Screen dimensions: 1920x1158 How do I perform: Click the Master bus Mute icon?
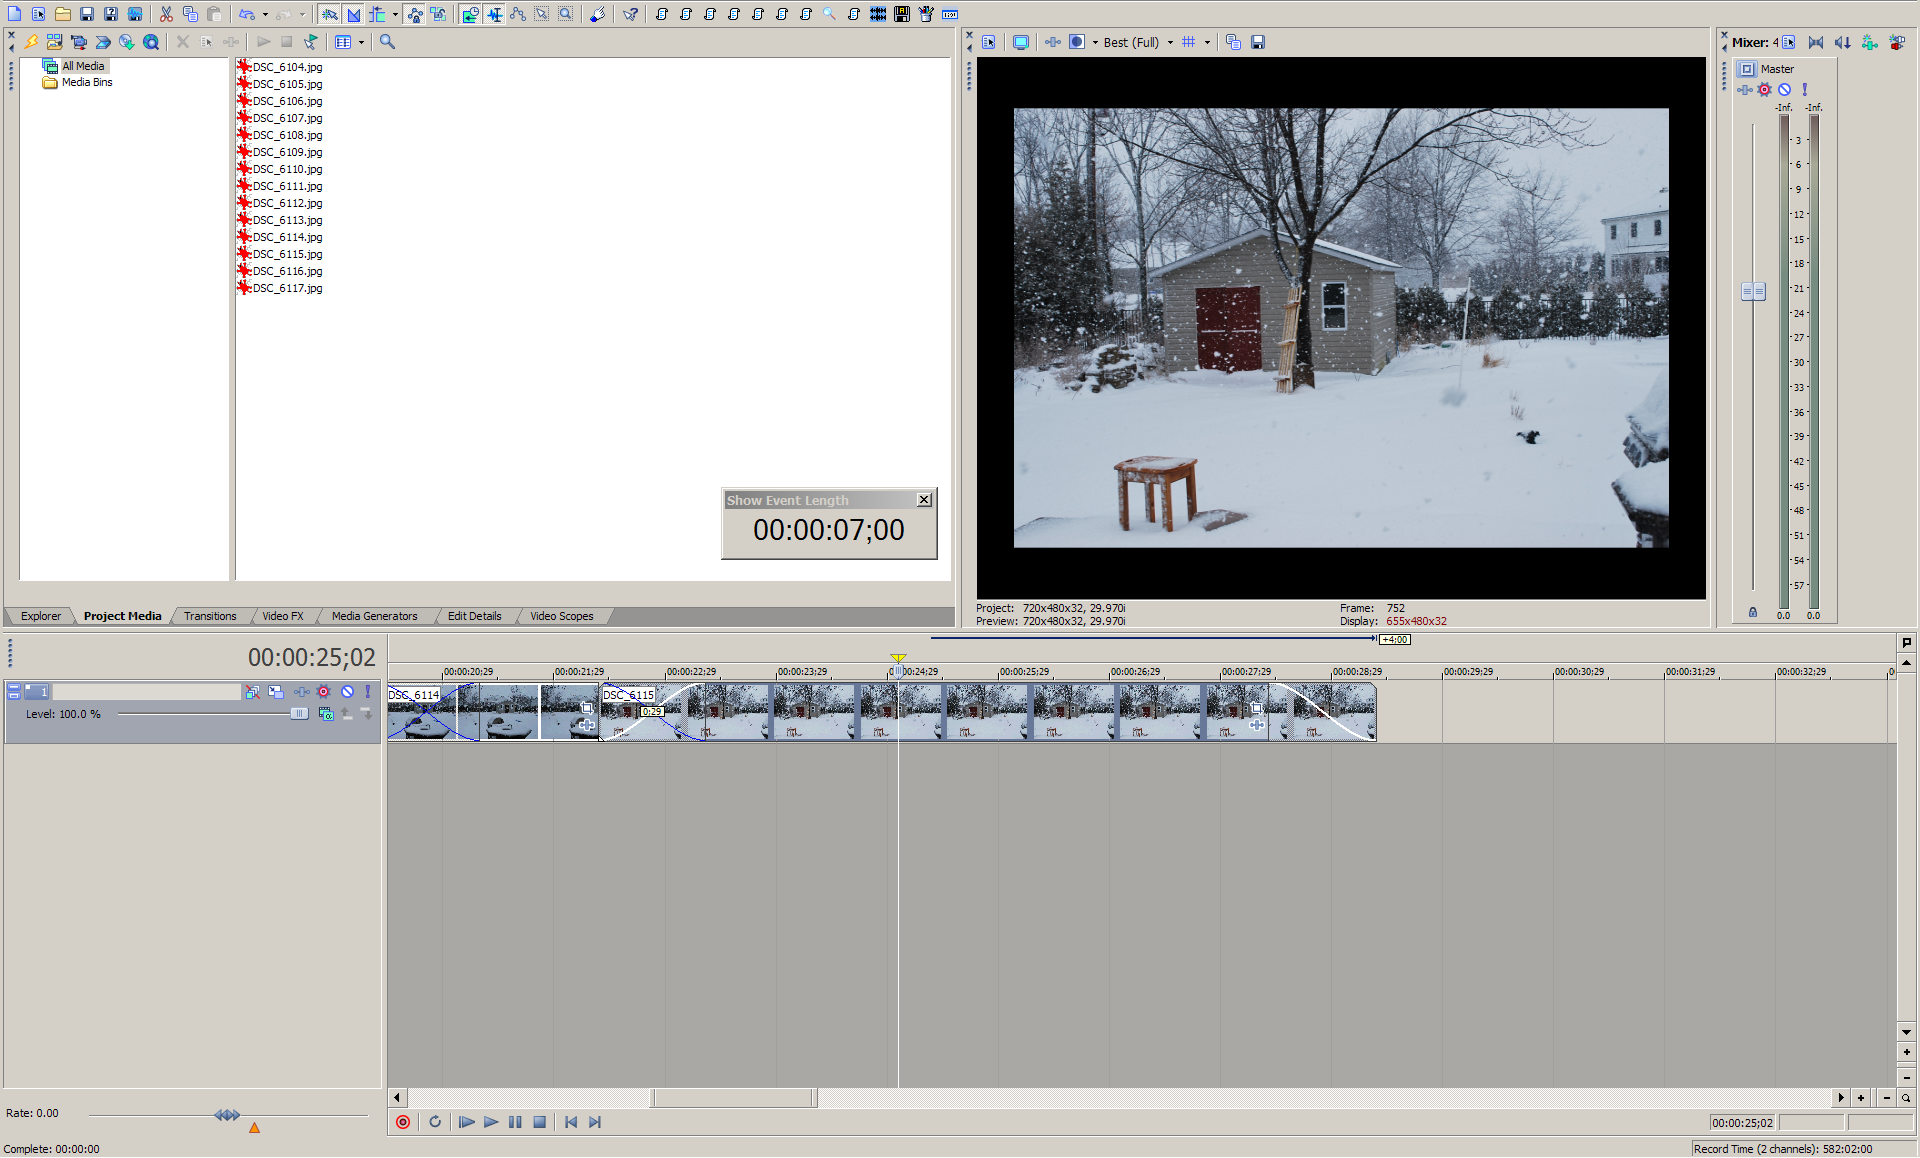pyautogui.click(x=1784, y=89)
